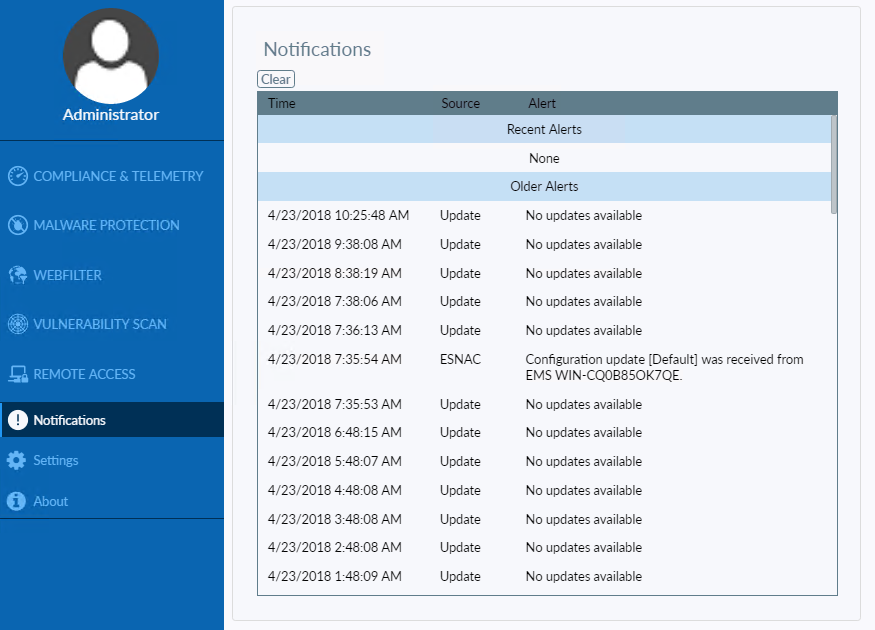Screen dimensions: 875x630
Task: Sort alerts by the Source column header
Action: 460,103
